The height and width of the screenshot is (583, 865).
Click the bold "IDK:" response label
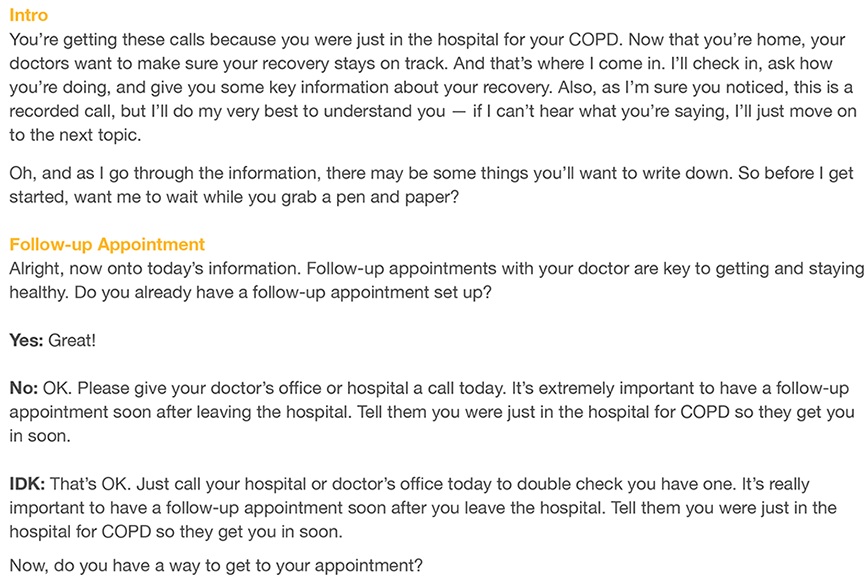point(27,484)
